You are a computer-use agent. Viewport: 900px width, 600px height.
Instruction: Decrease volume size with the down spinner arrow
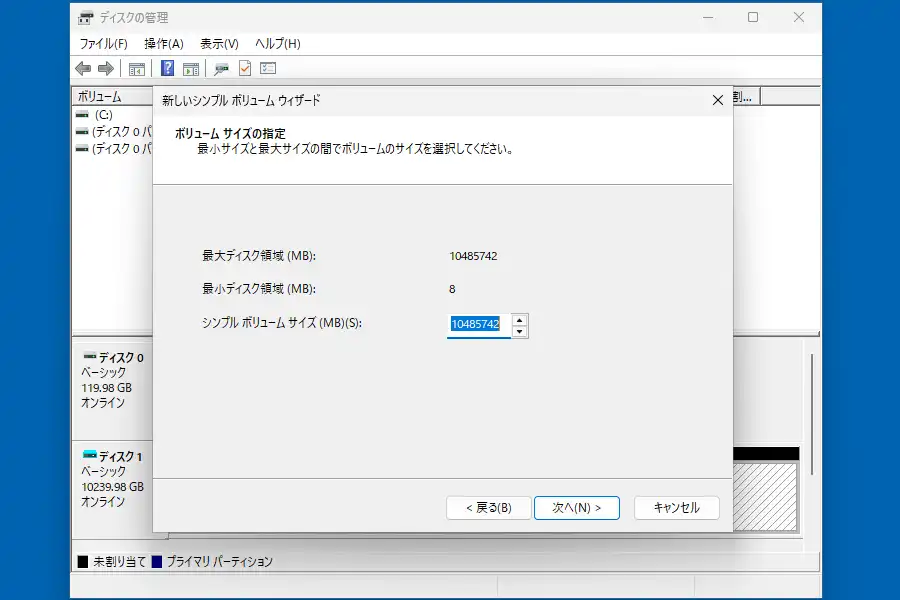[519, 331]
